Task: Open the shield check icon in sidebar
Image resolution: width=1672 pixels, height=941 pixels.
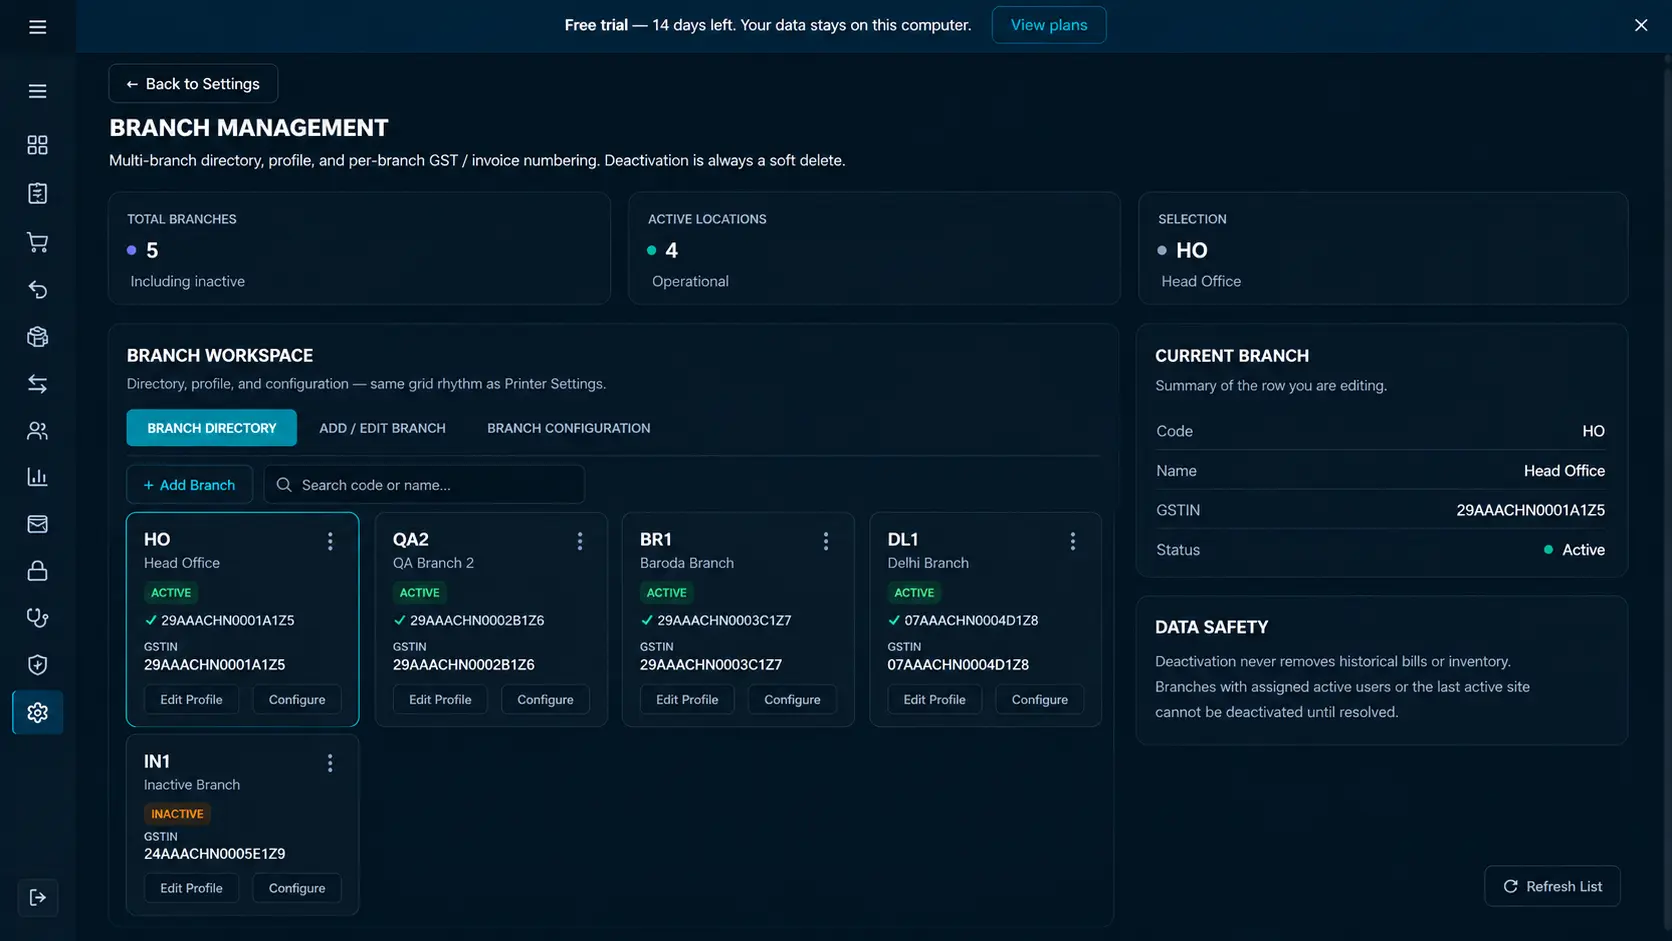Action: click(37, 665)
